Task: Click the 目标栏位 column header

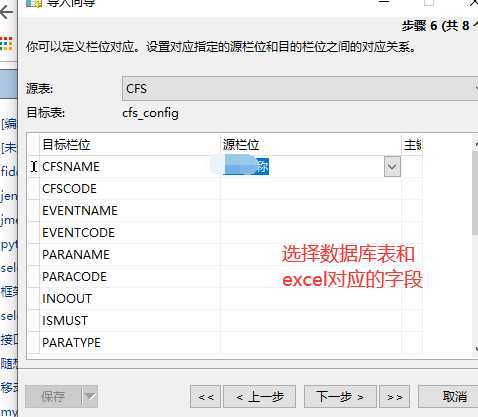Action: click(130, 145)
